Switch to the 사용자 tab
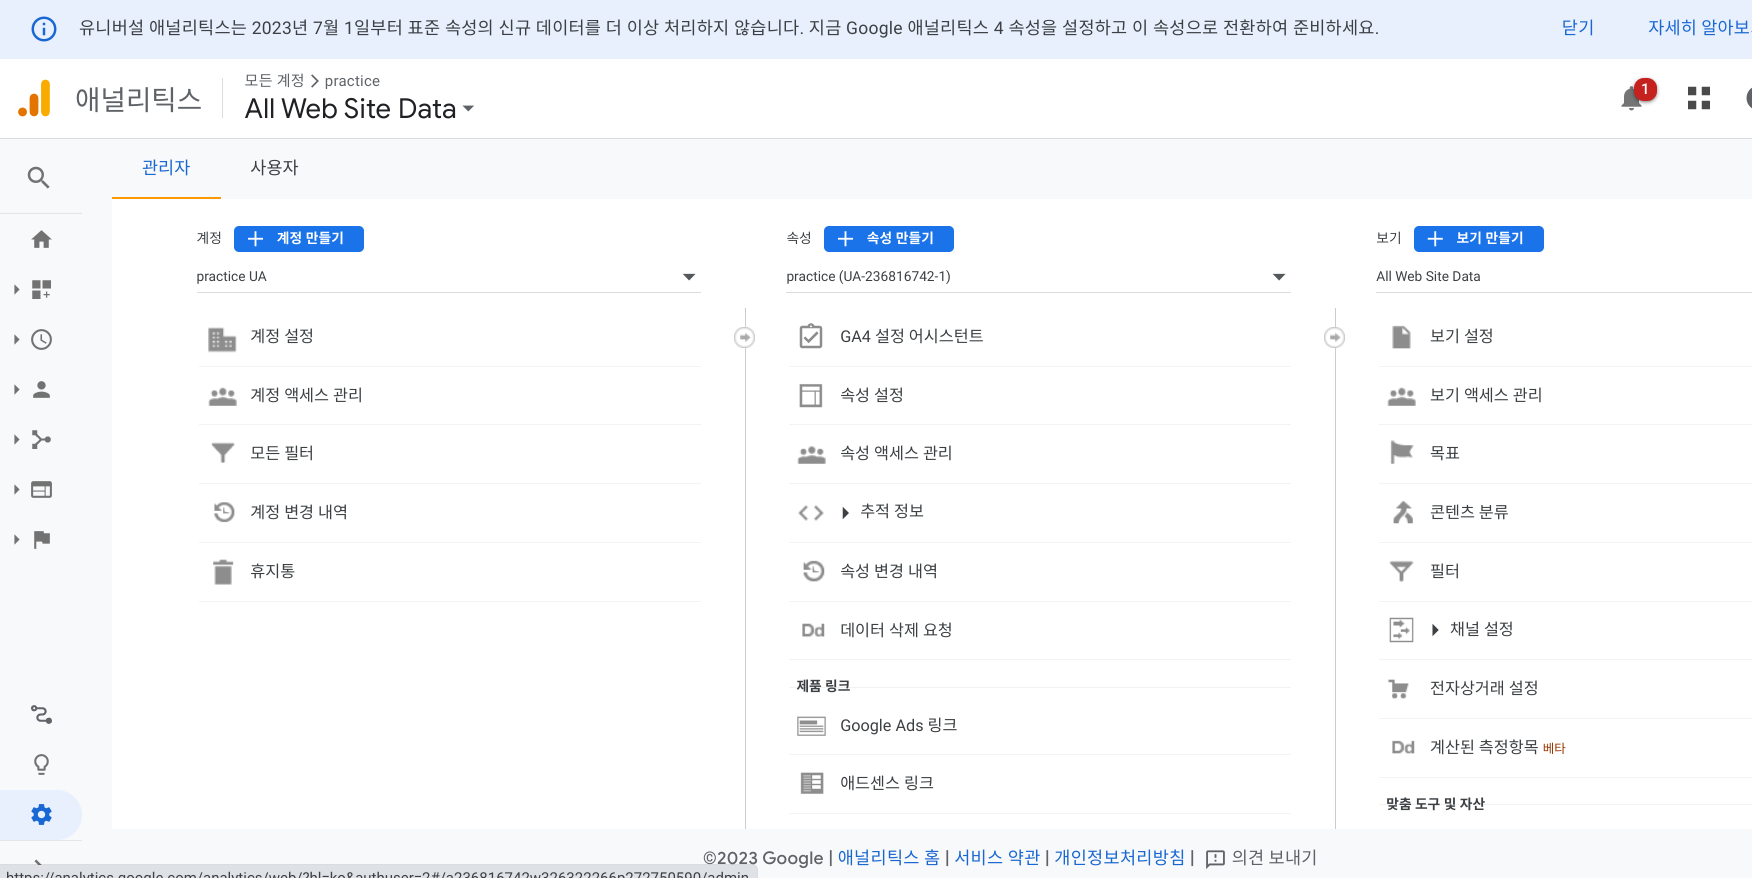The width and height of the screenshot is (1752, 878). [274, 168]
